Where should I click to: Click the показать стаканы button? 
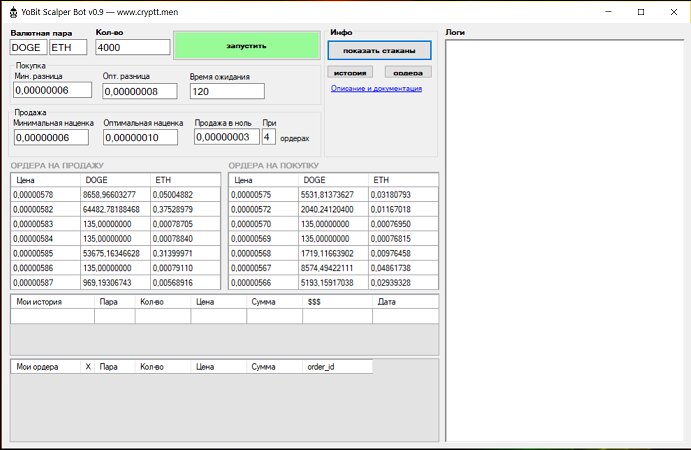(x=379, y=49)
